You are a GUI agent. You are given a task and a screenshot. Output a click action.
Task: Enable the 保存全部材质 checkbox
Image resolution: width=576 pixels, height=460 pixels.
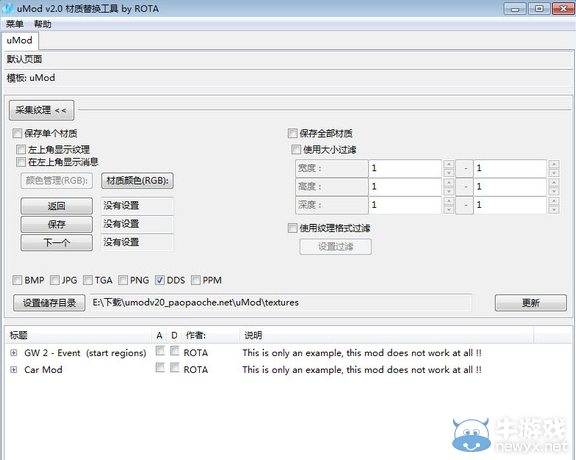click(292, 133)
